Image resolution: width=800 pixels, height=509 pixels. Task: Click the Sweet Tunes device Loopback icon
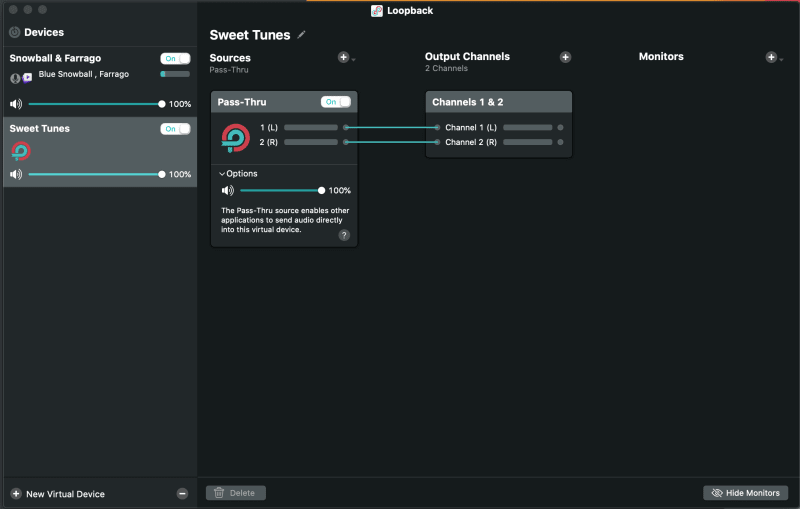tap(21, 151)
